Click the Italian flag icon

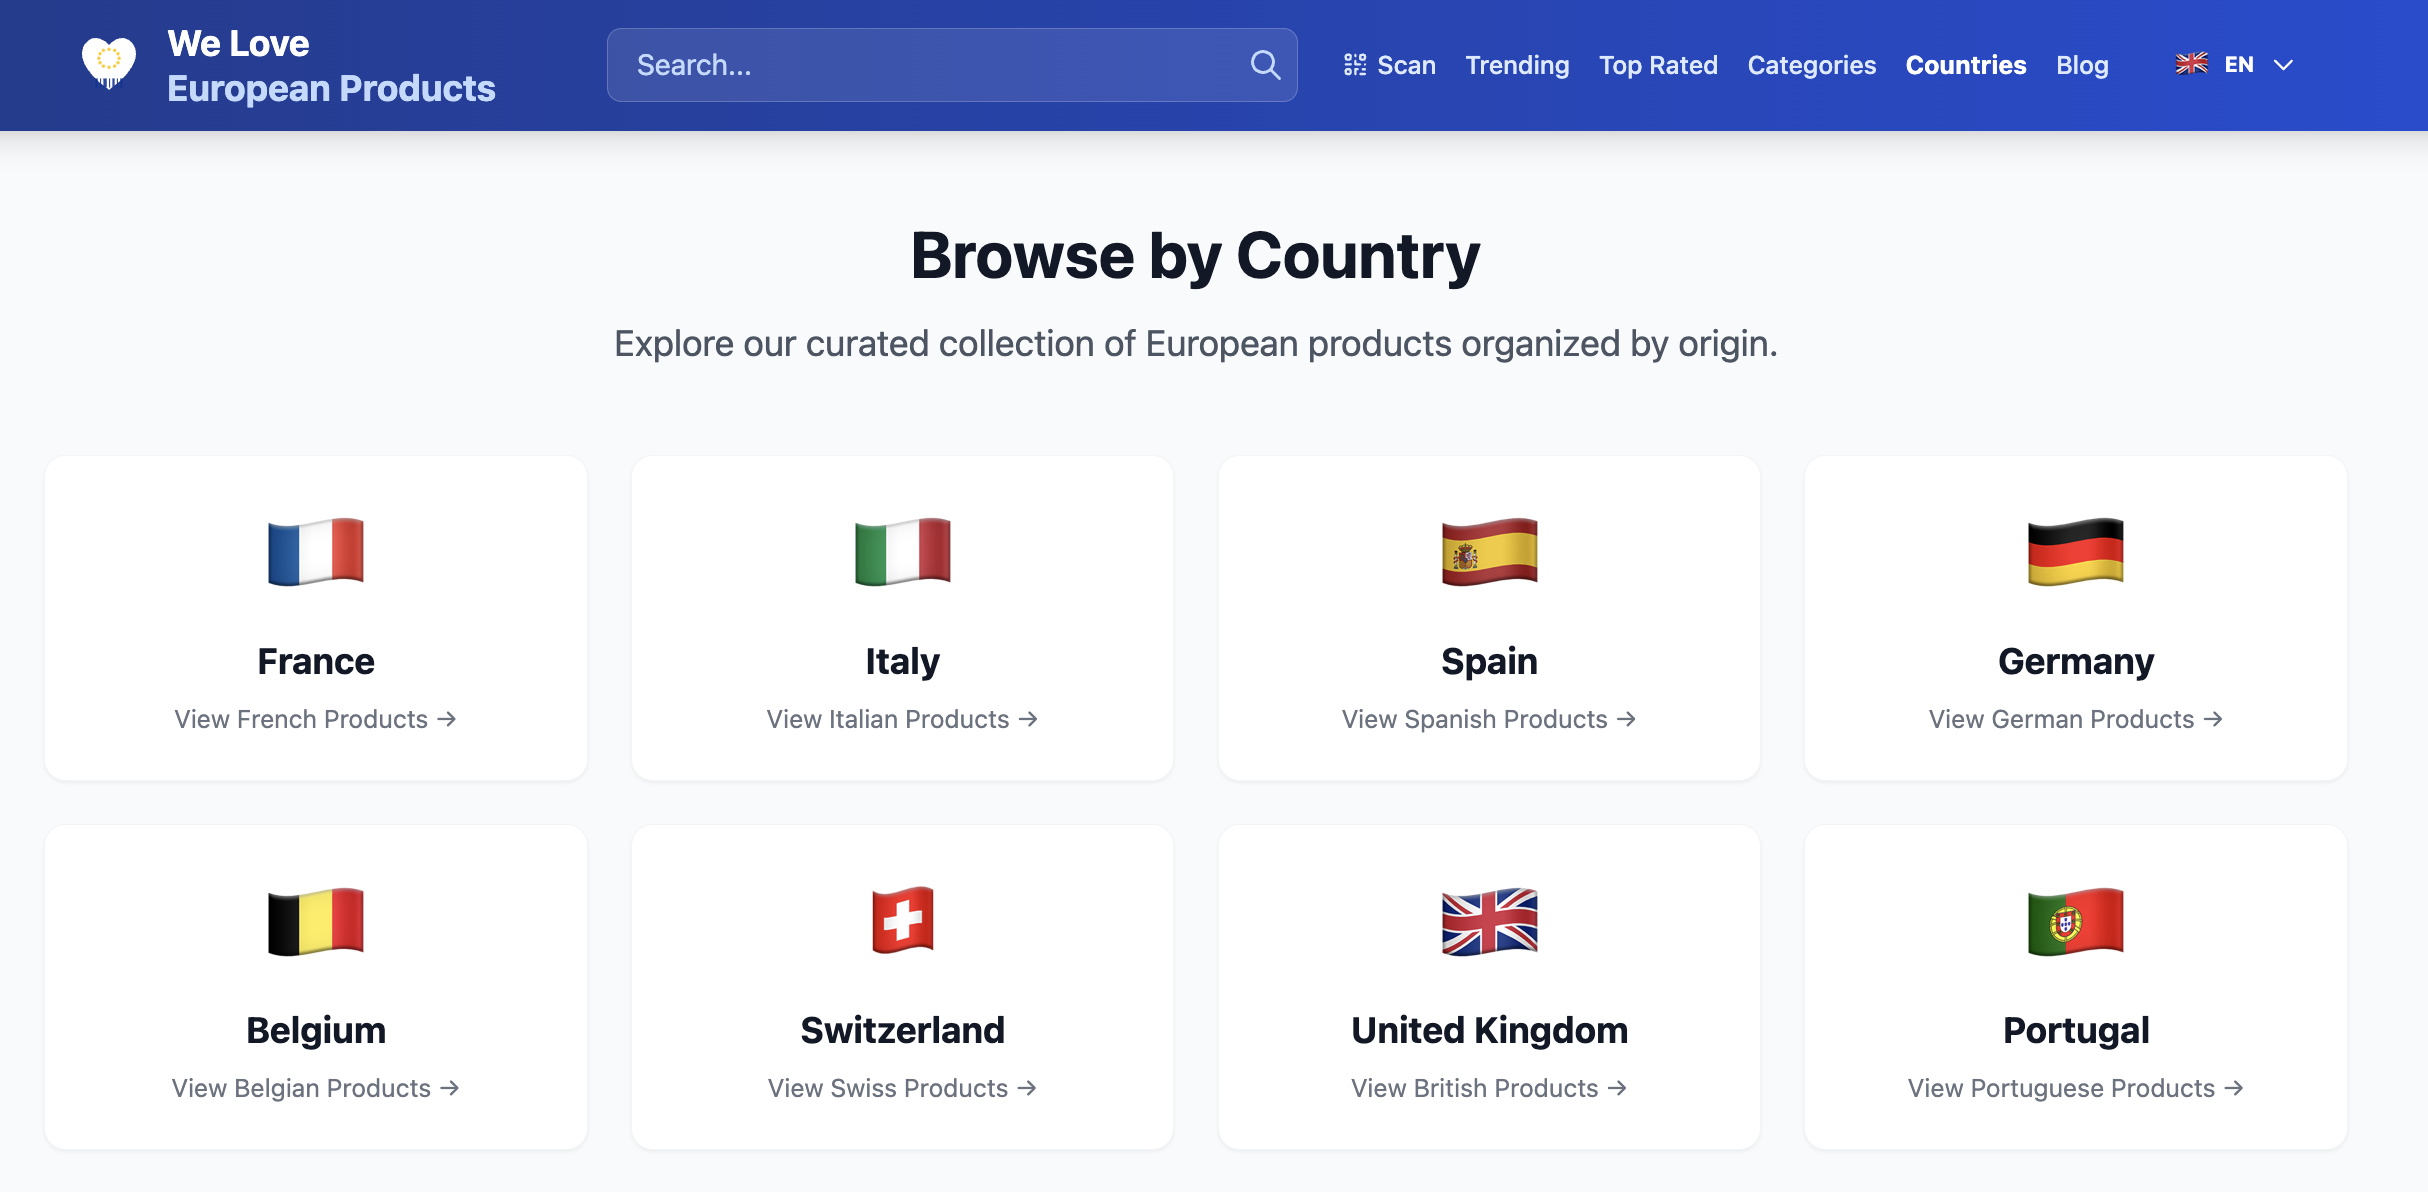pos(902,551)
